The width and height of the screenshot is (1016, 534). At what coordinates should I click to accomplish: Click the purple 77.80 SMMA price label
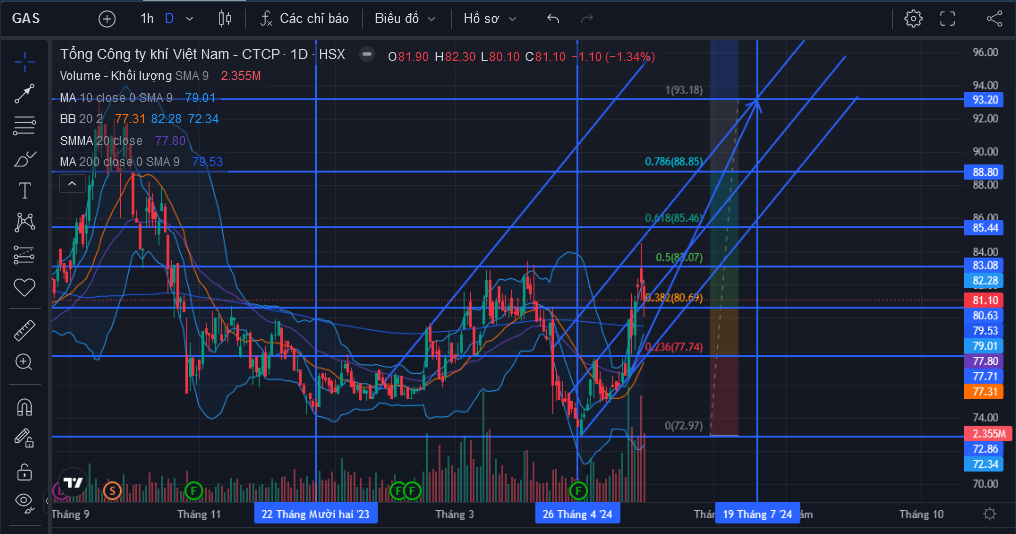tap(984, 361)
